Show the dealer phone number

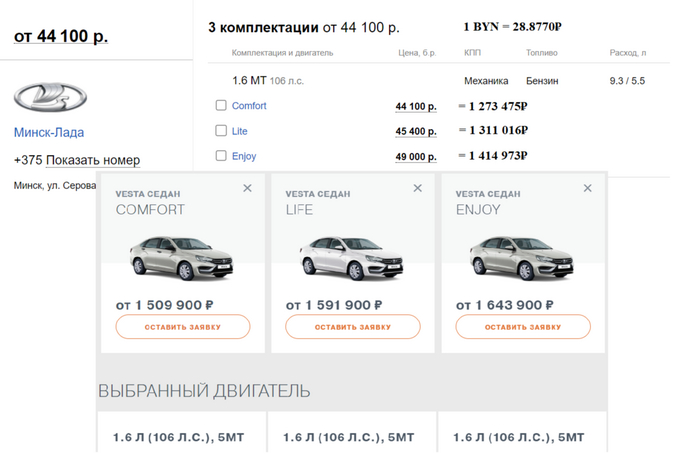(x=92, y=160)
